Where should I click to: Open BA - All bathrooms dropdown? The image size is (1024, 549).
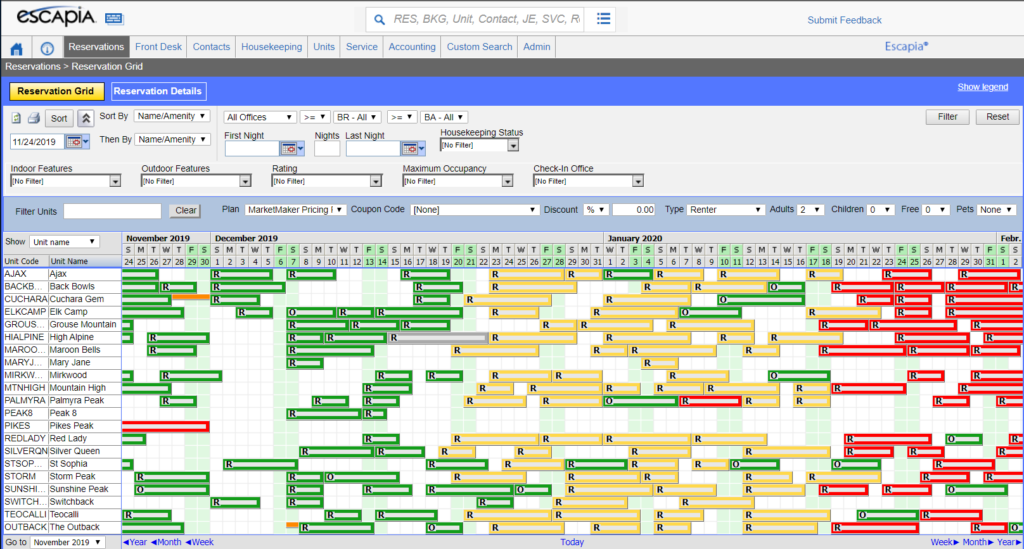444,117
